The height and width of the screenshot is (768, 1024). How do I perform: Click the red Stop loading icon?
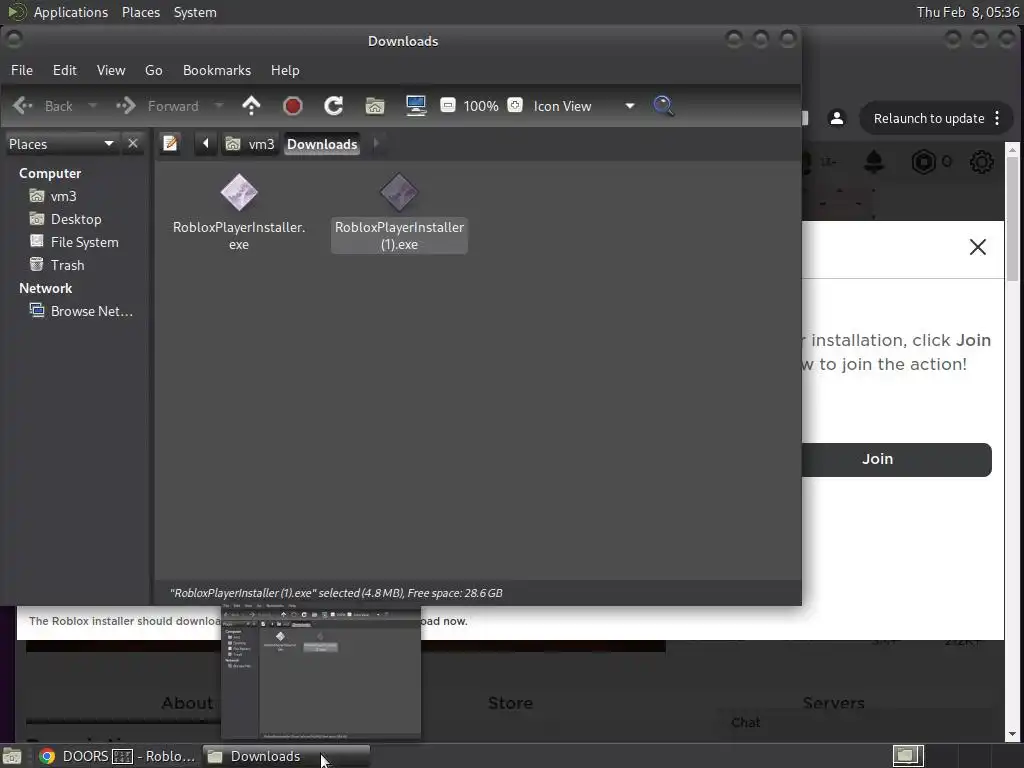(293, 106)
